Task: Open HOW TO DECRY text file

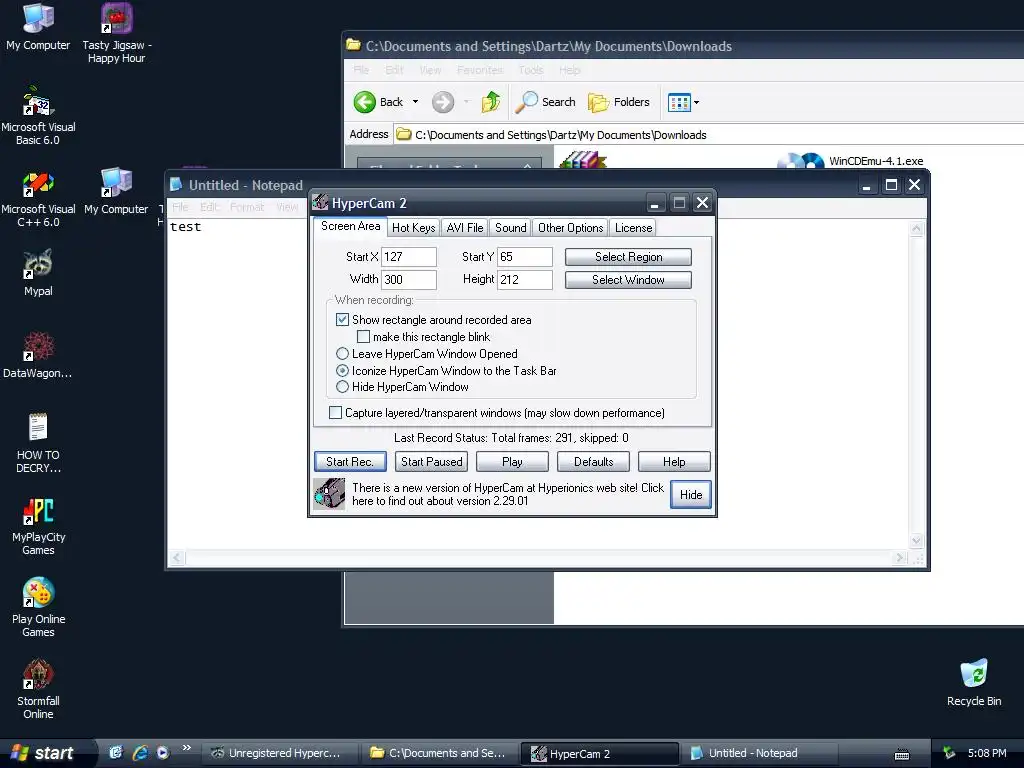Action: click(x=38, y=443)
